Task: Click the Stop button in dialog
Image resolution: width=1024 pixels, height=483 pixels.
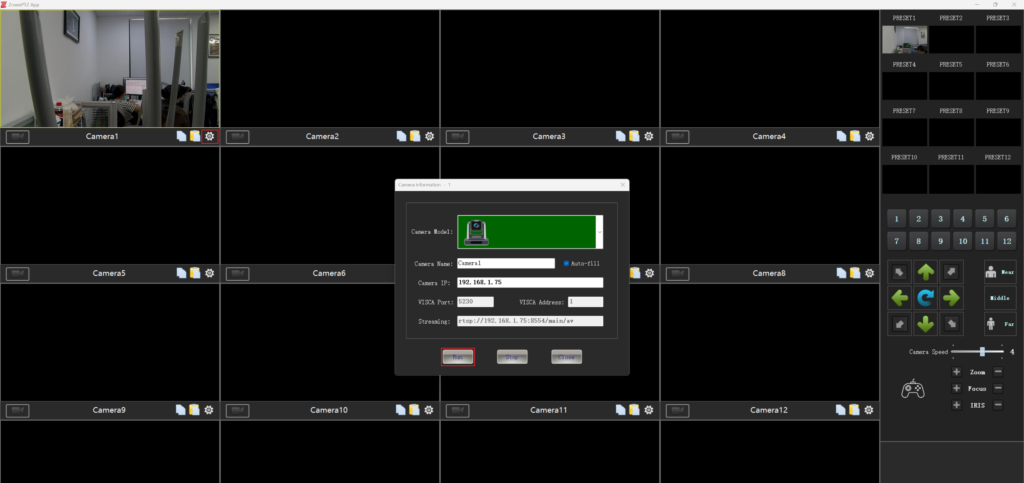Action: pos(512,356)
